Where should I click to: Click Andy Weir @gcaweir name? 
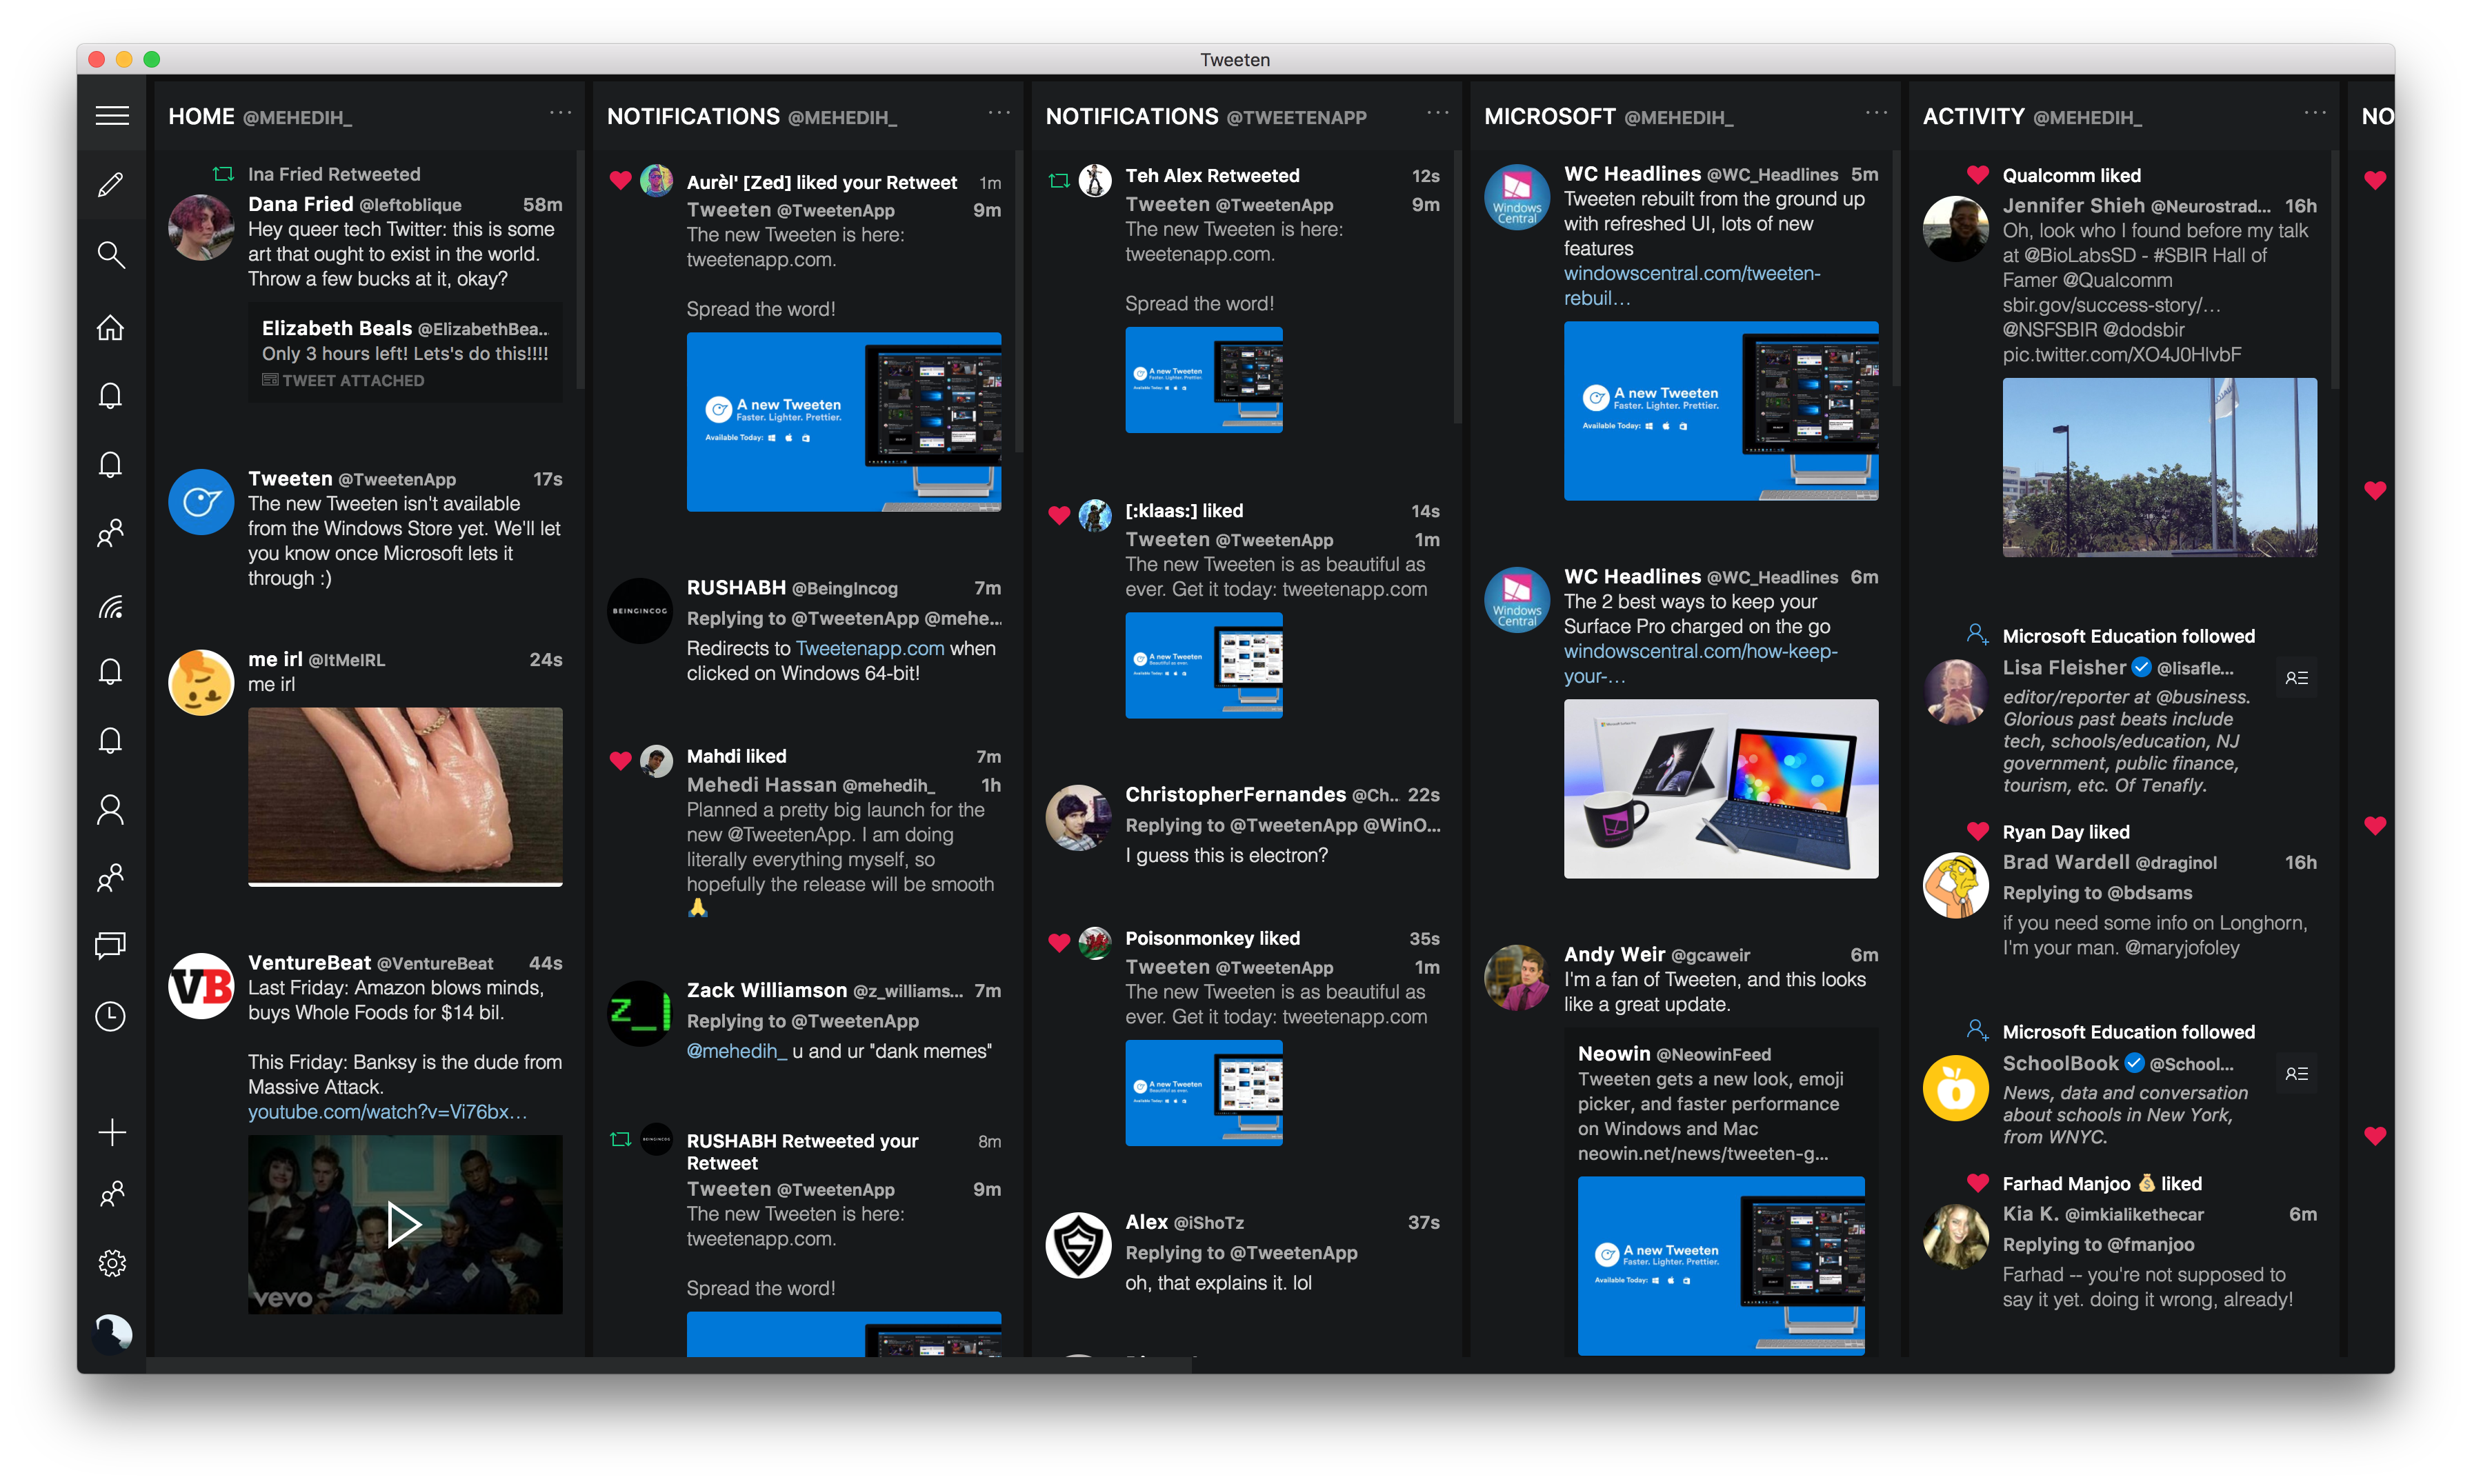(1657, 954)
